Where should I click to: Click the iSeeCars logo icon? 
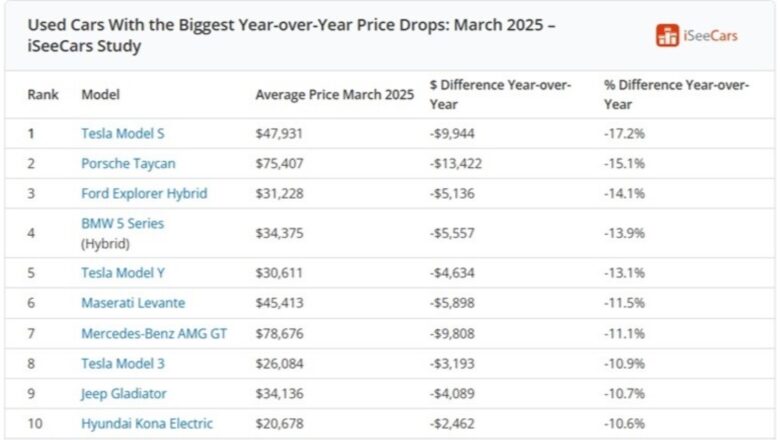pyautogui.click(x=667, y=36)
